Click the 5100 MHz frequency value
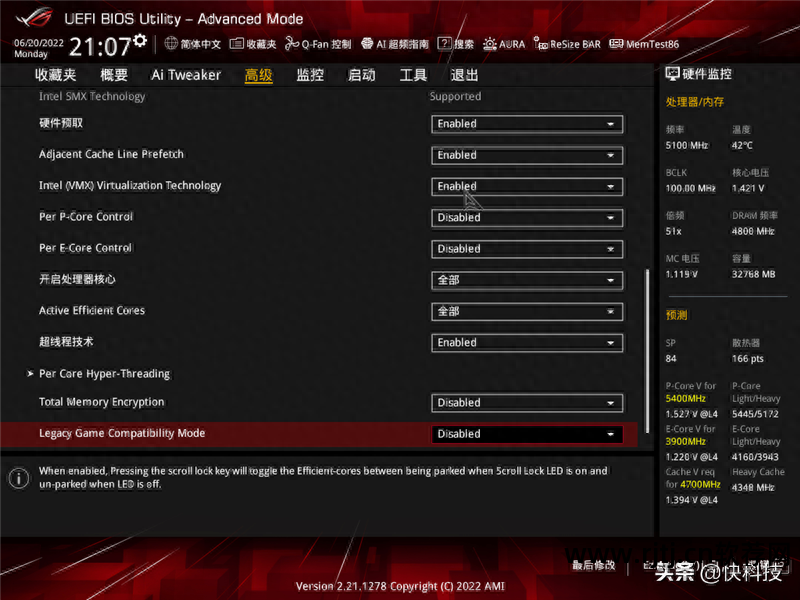The width and height of the screenshot is (800, 600). coord(687,145)
